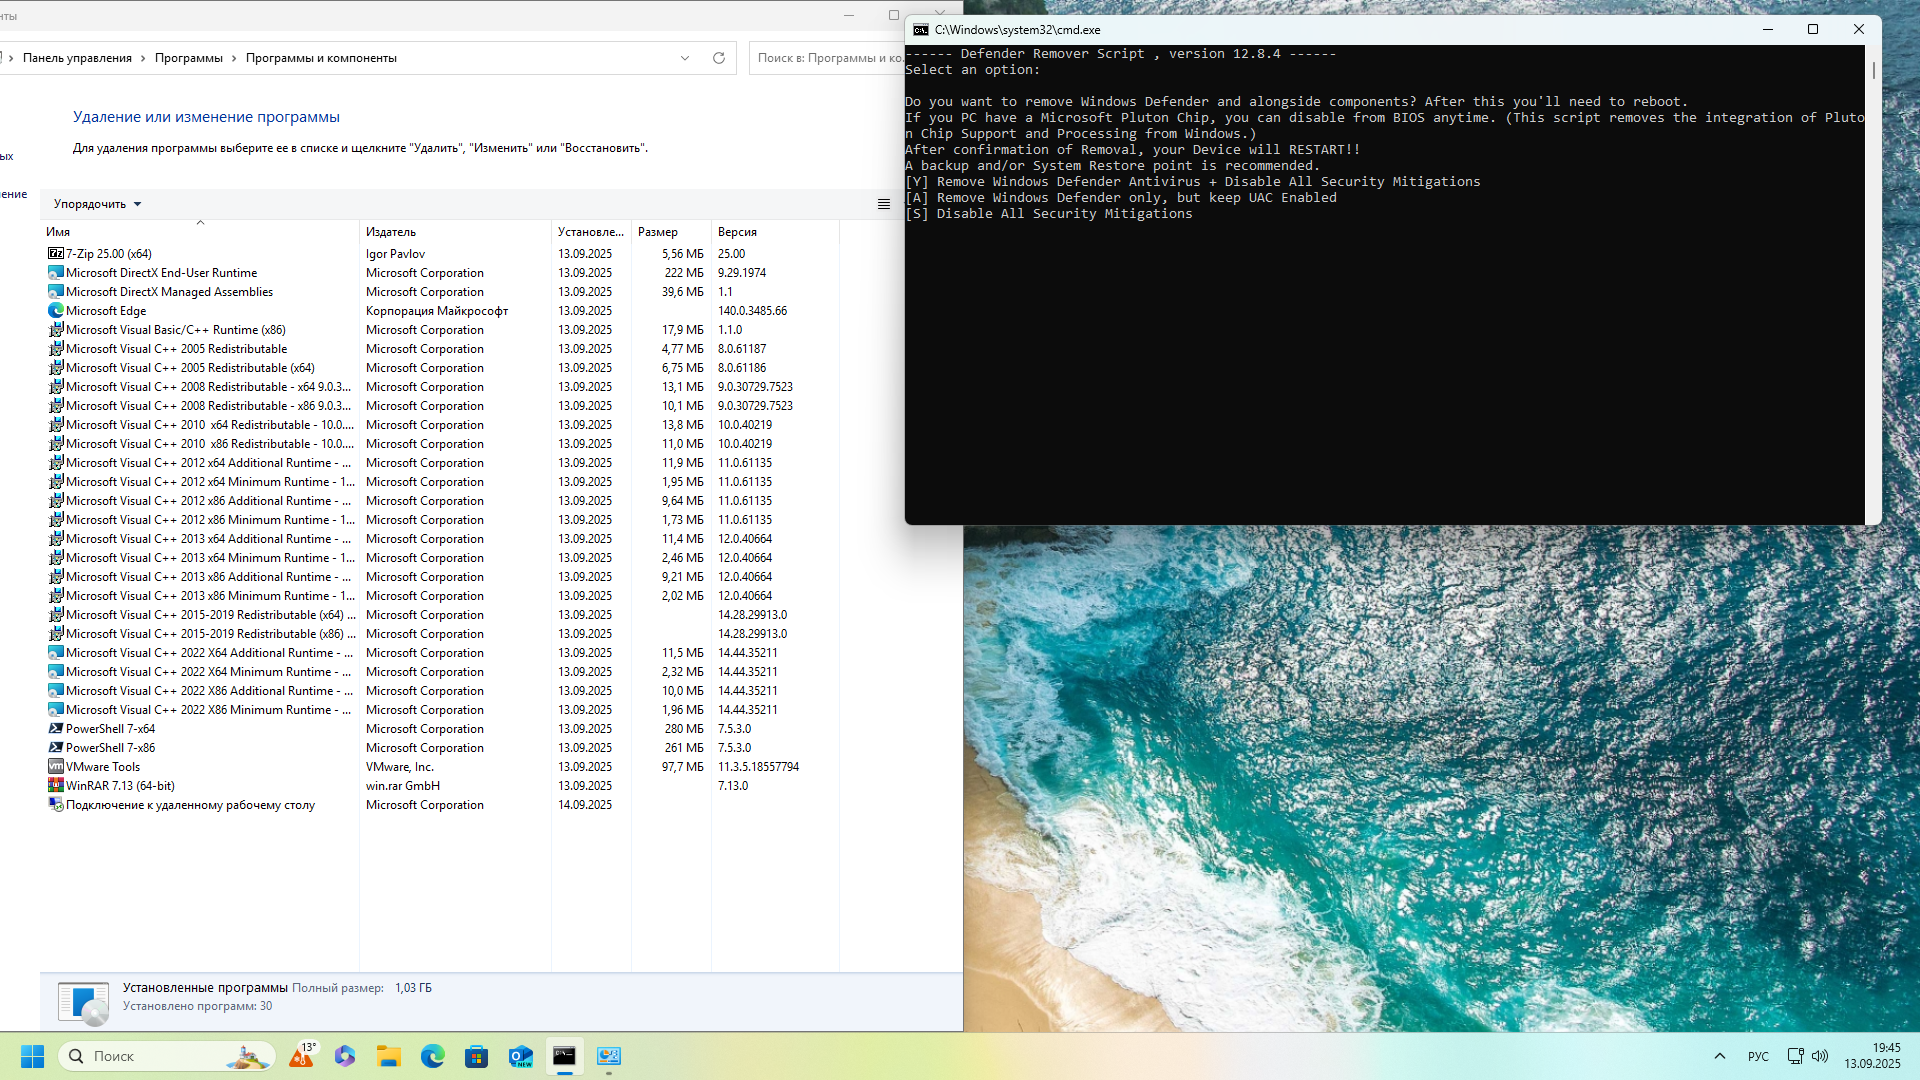Open File Explorer from taskbar
The height and width of the screenshot is (1080, 1920).
[x=389, y=1056]
